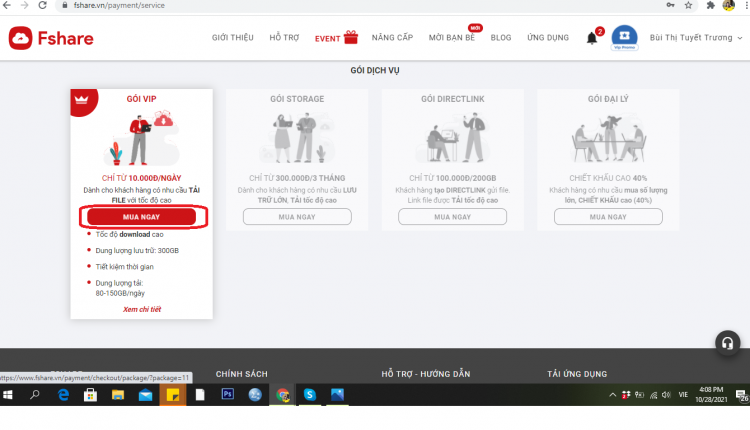Click the 'CHIẾT KHẤU CAO 40%' text

(x=608, y=178)
